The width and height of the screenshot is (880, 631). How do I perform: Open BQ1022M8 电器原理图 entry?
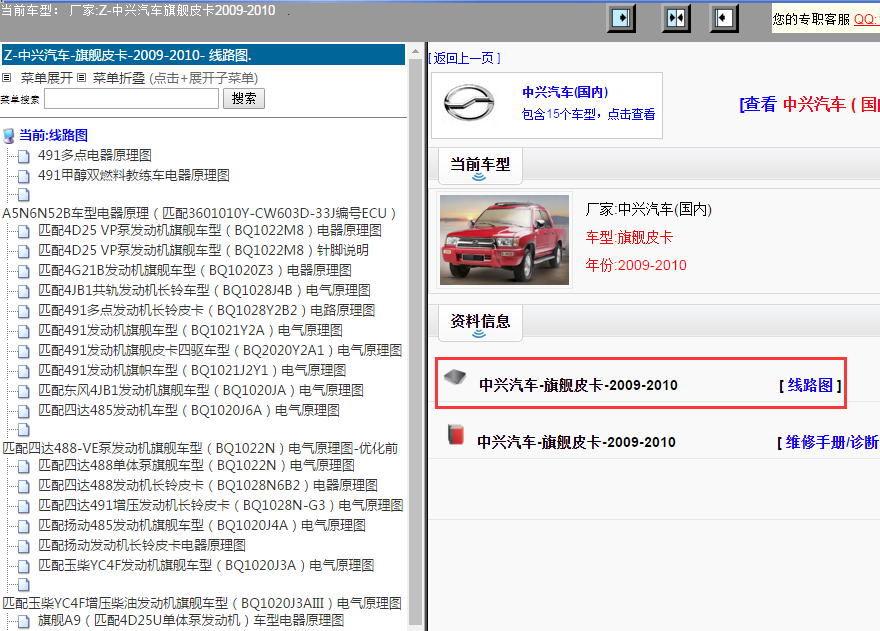point(210,231)
